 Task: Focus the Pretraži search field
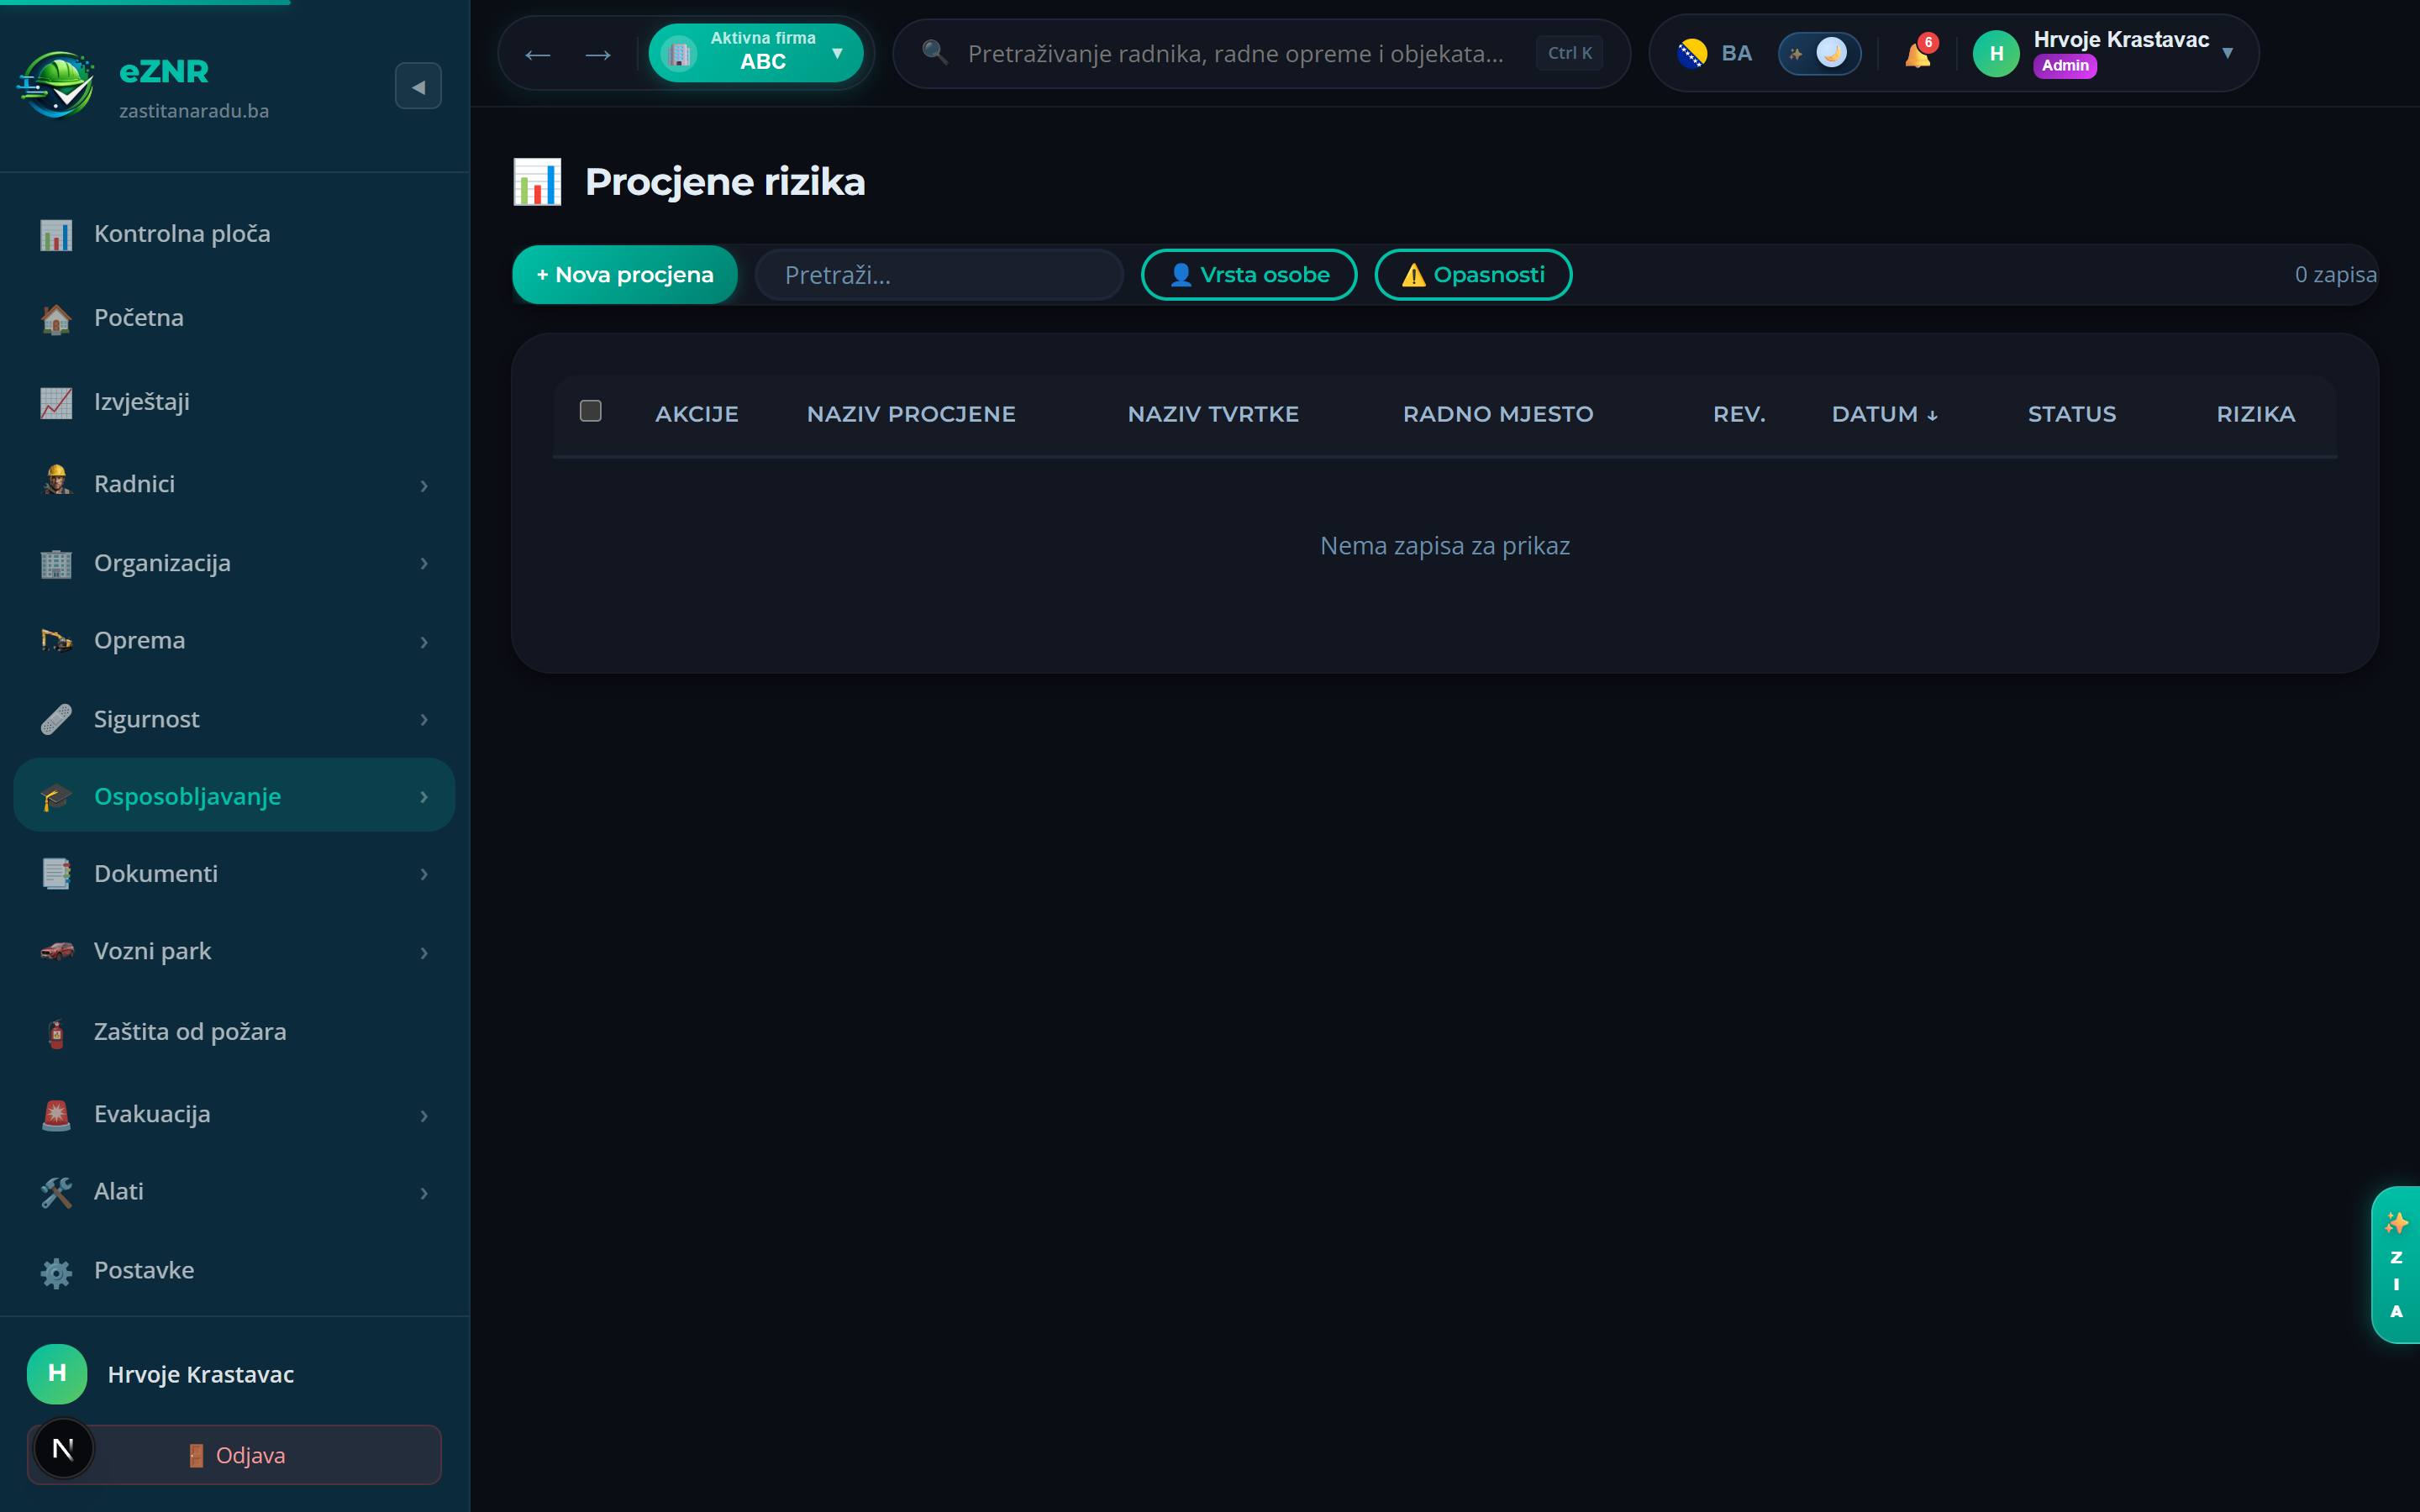(939, 275)
